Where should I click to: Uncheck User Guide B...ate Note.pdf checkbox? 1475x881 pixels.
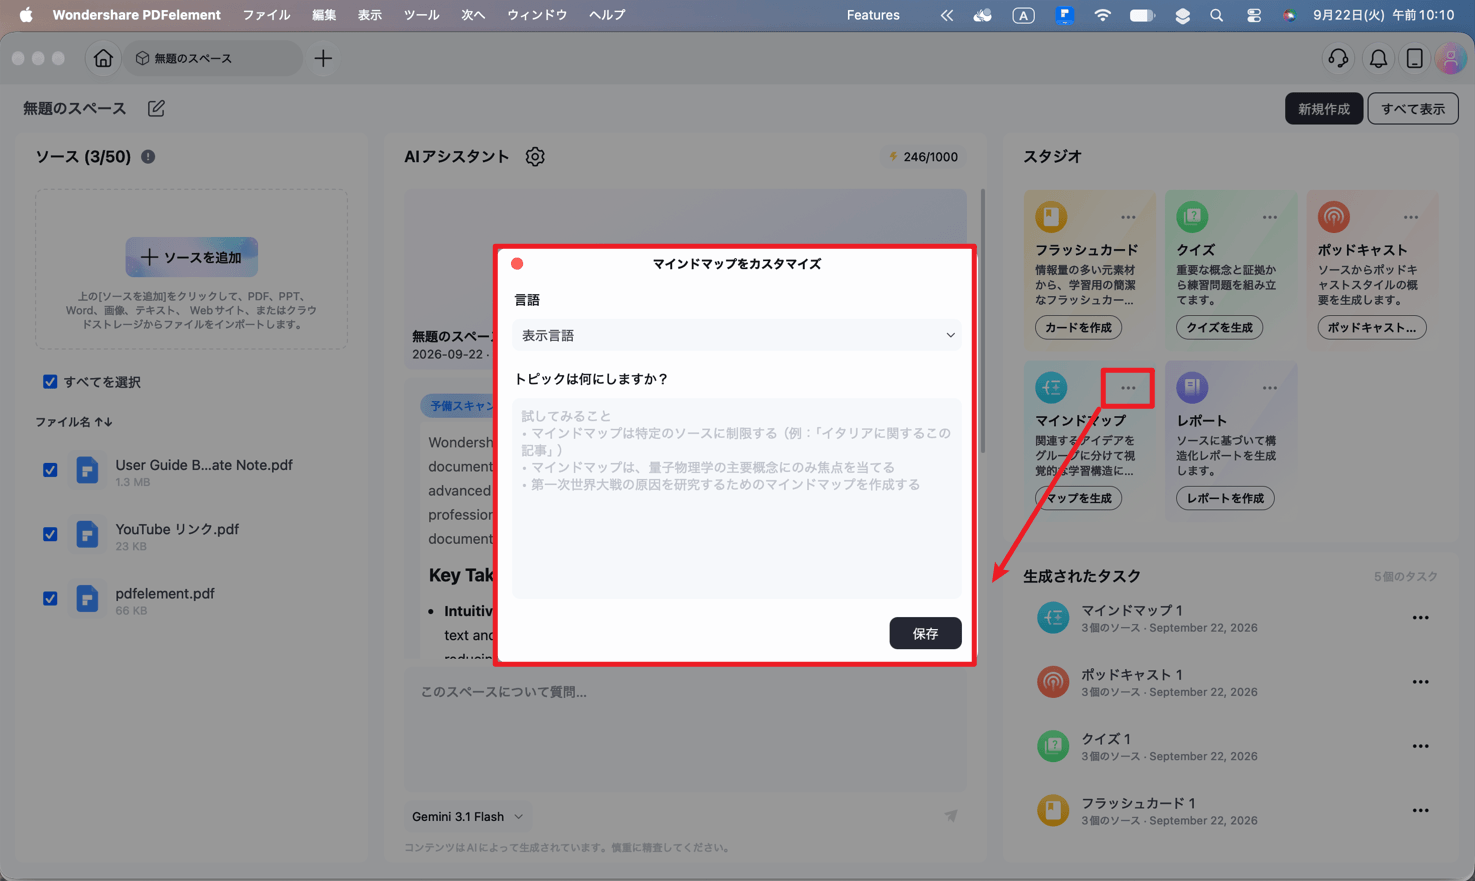50,470
